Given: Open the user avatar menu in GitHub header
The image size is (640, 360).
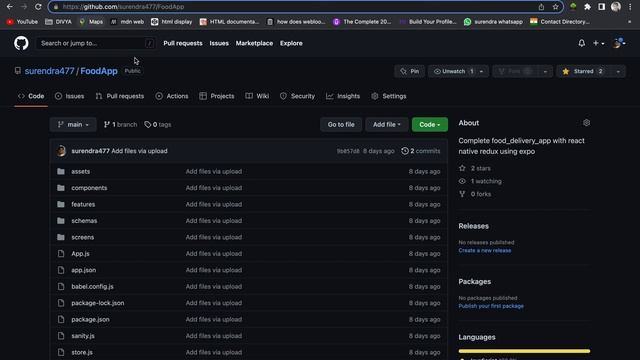Looking at the screenshot, I should click(x=618, y=43).
